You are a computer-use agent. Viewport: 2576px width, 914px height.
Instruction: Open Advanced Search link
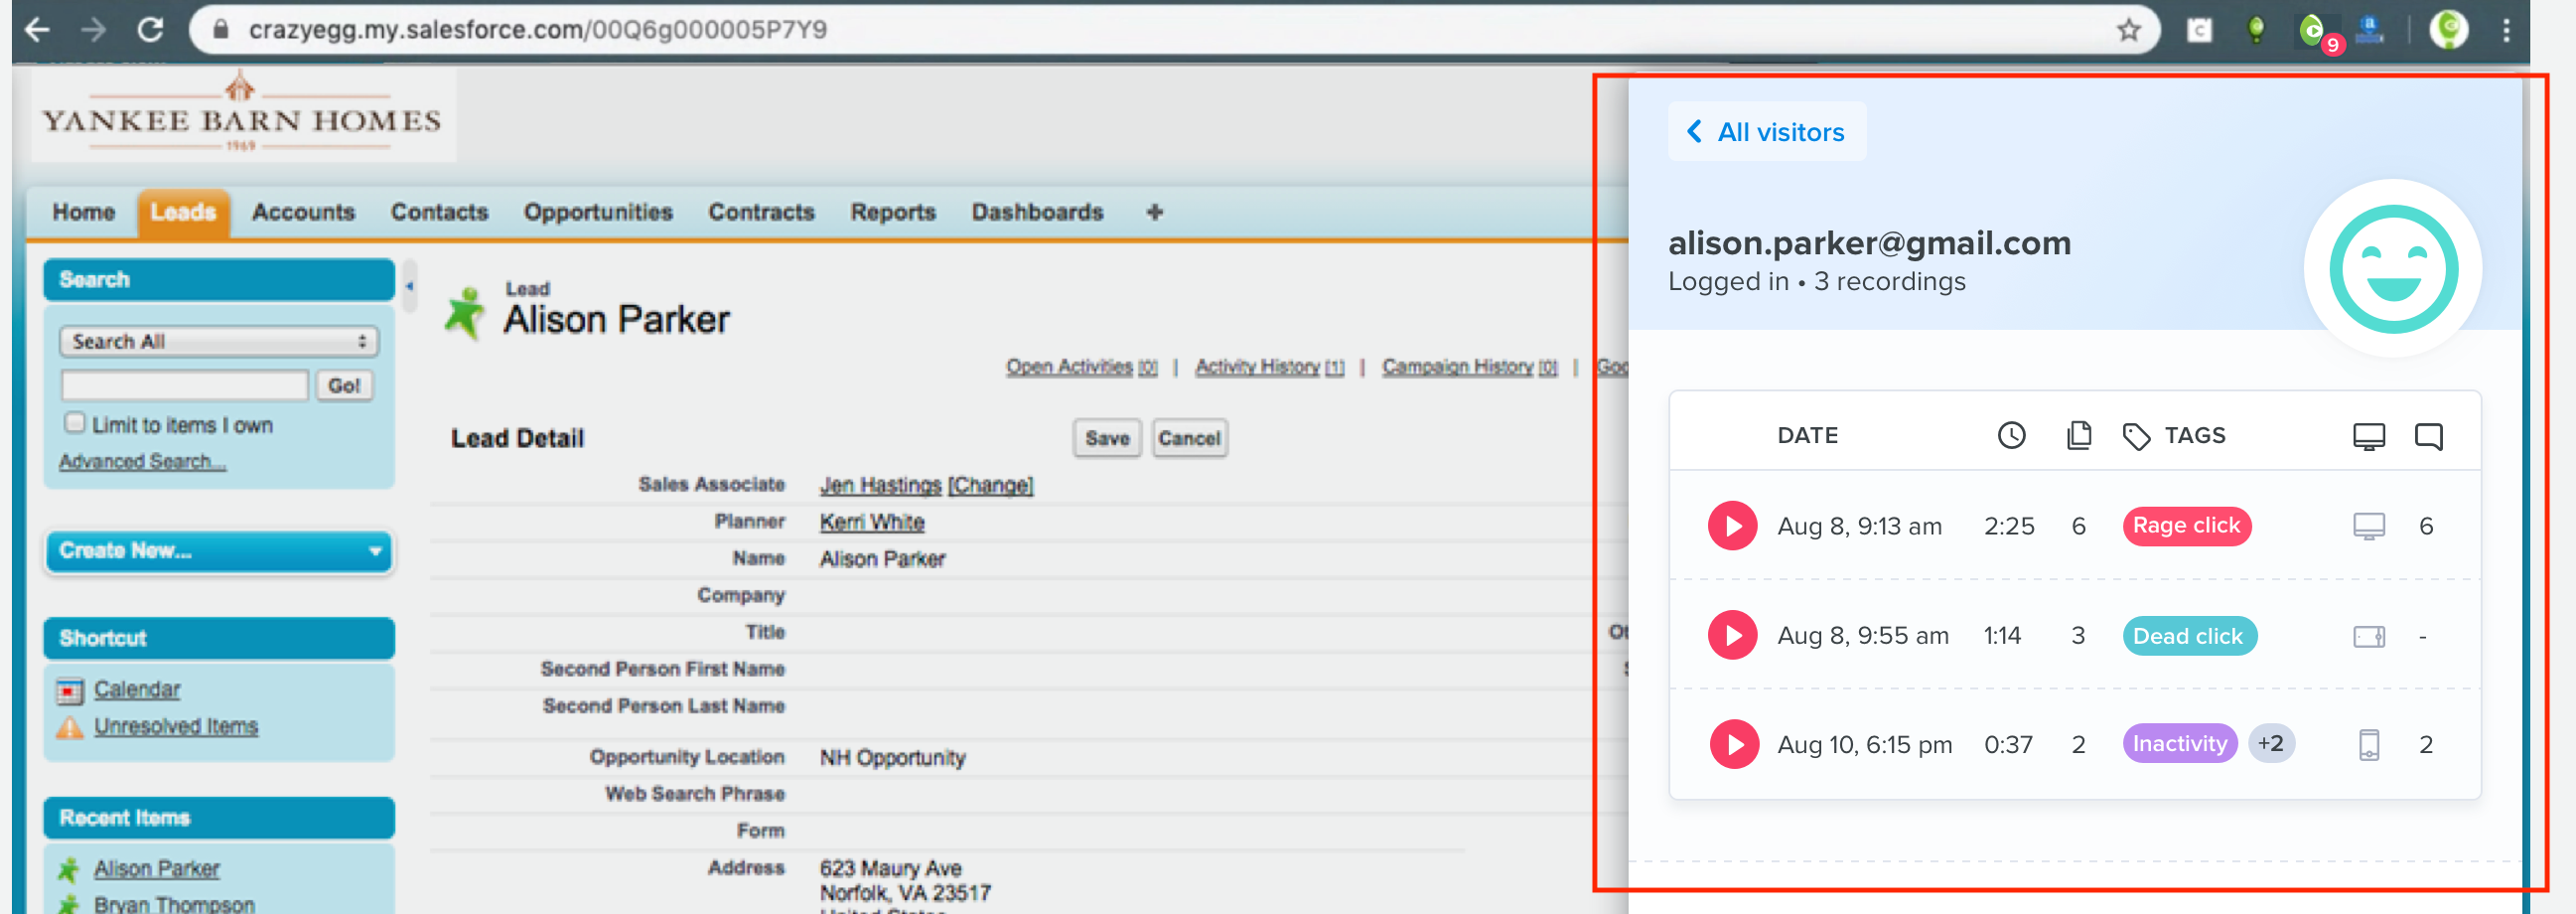pyautogui.click(x=142, y=461)
